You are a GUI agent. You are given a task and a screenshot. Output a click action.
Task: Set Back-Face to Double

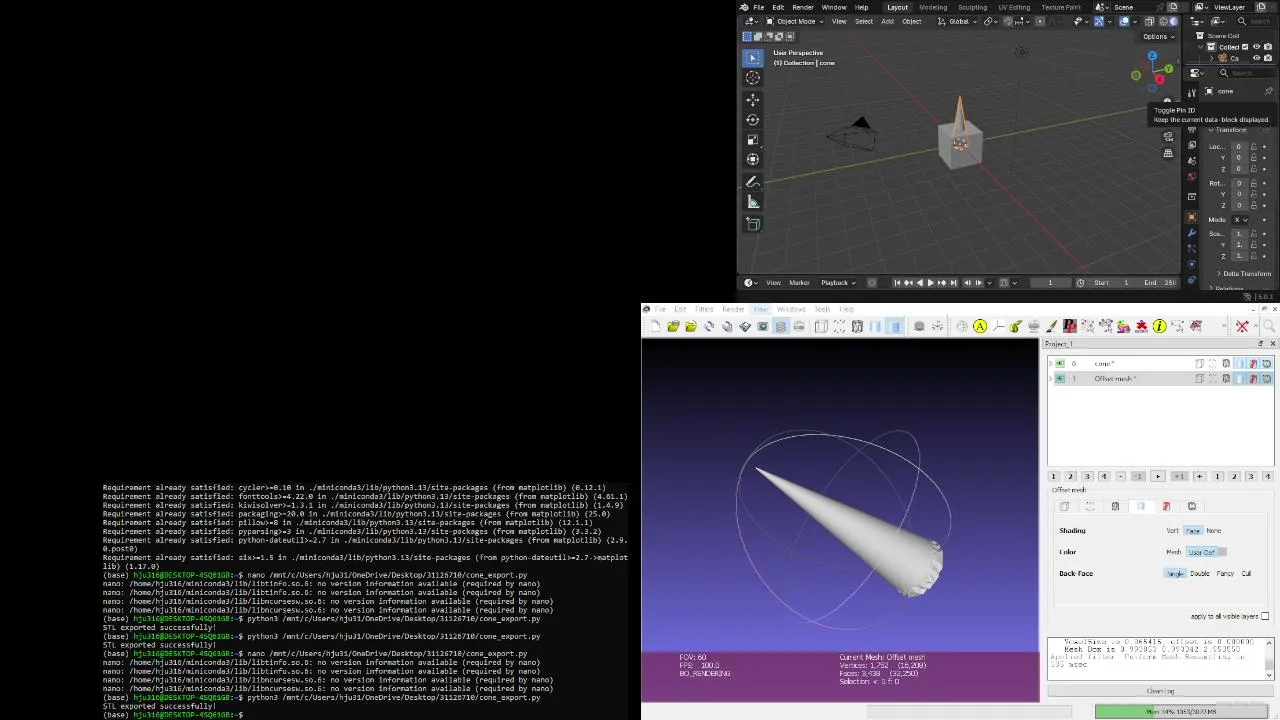point(1199,574)
